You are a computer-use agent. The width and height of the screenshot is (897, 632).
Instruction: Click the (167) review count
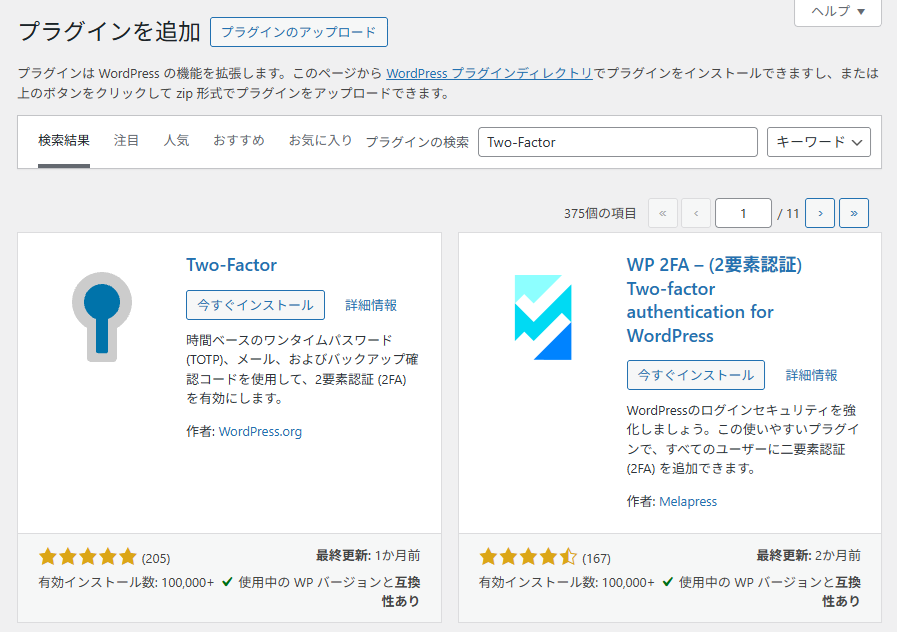[x=596, y=558]
